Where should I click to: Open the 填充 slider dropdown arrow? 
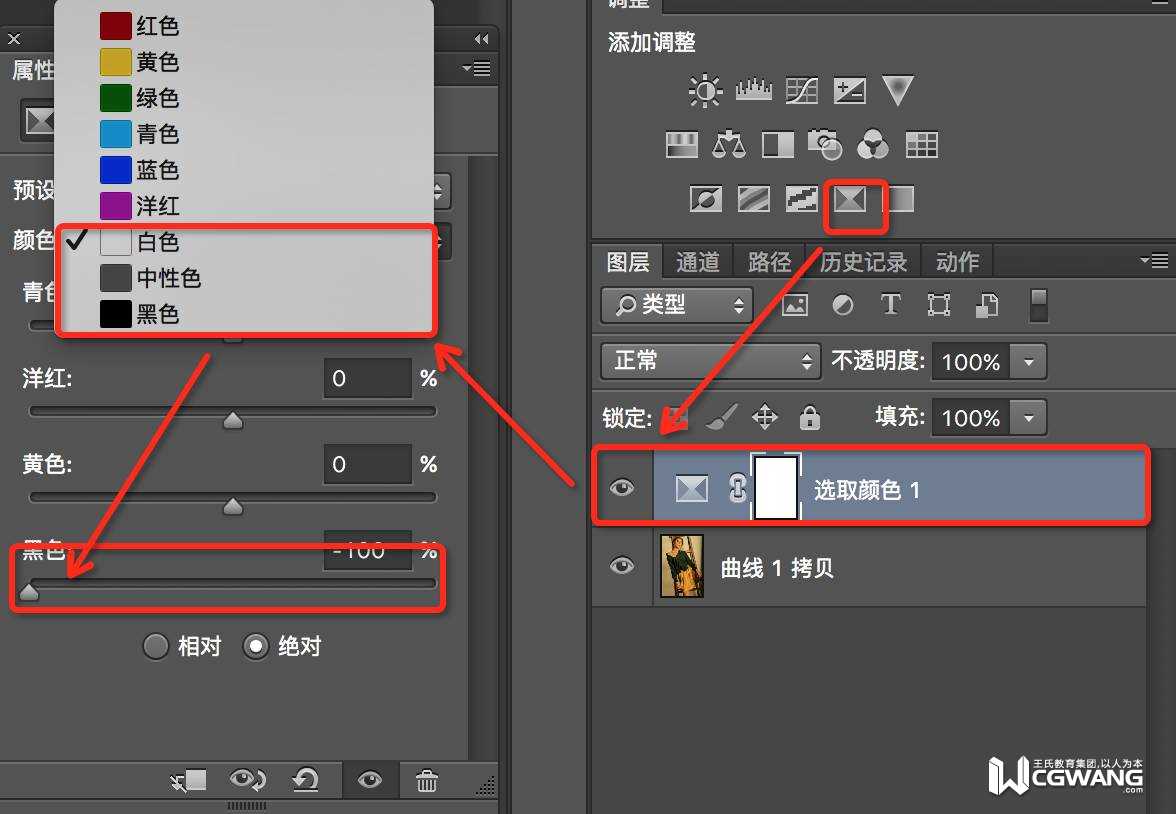(1028, 417)
